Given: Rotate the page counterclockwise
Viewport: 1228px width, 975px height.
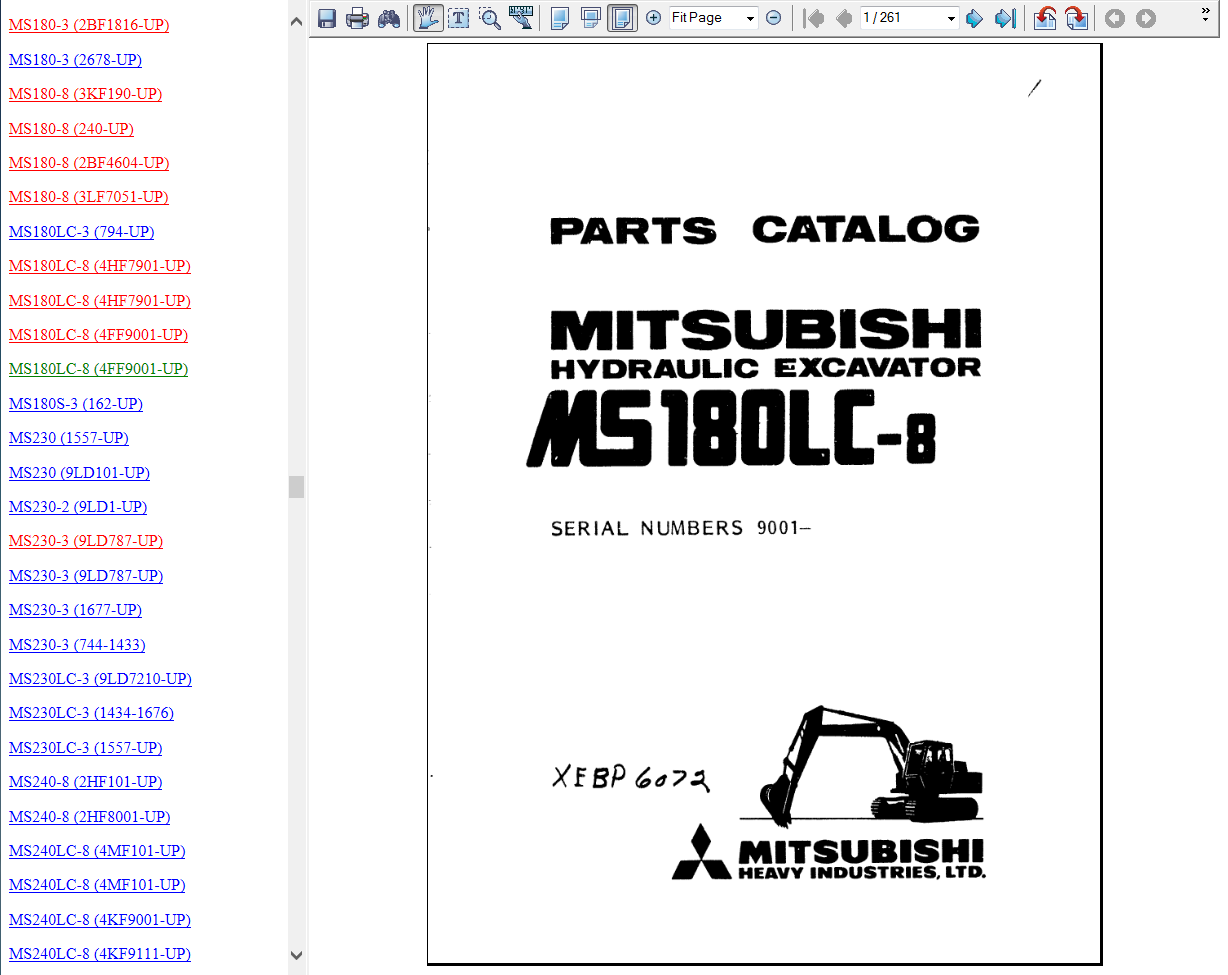Looking at the screenshot, I should click(x=1045, y=18).
